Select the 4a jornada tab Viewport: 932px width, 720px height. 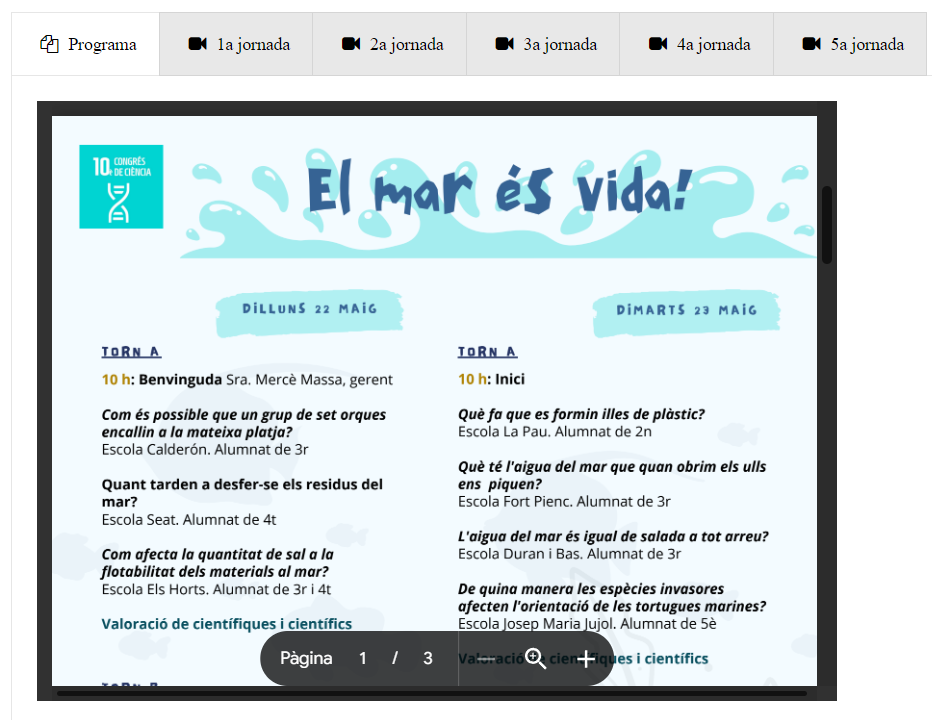[697, 44]
